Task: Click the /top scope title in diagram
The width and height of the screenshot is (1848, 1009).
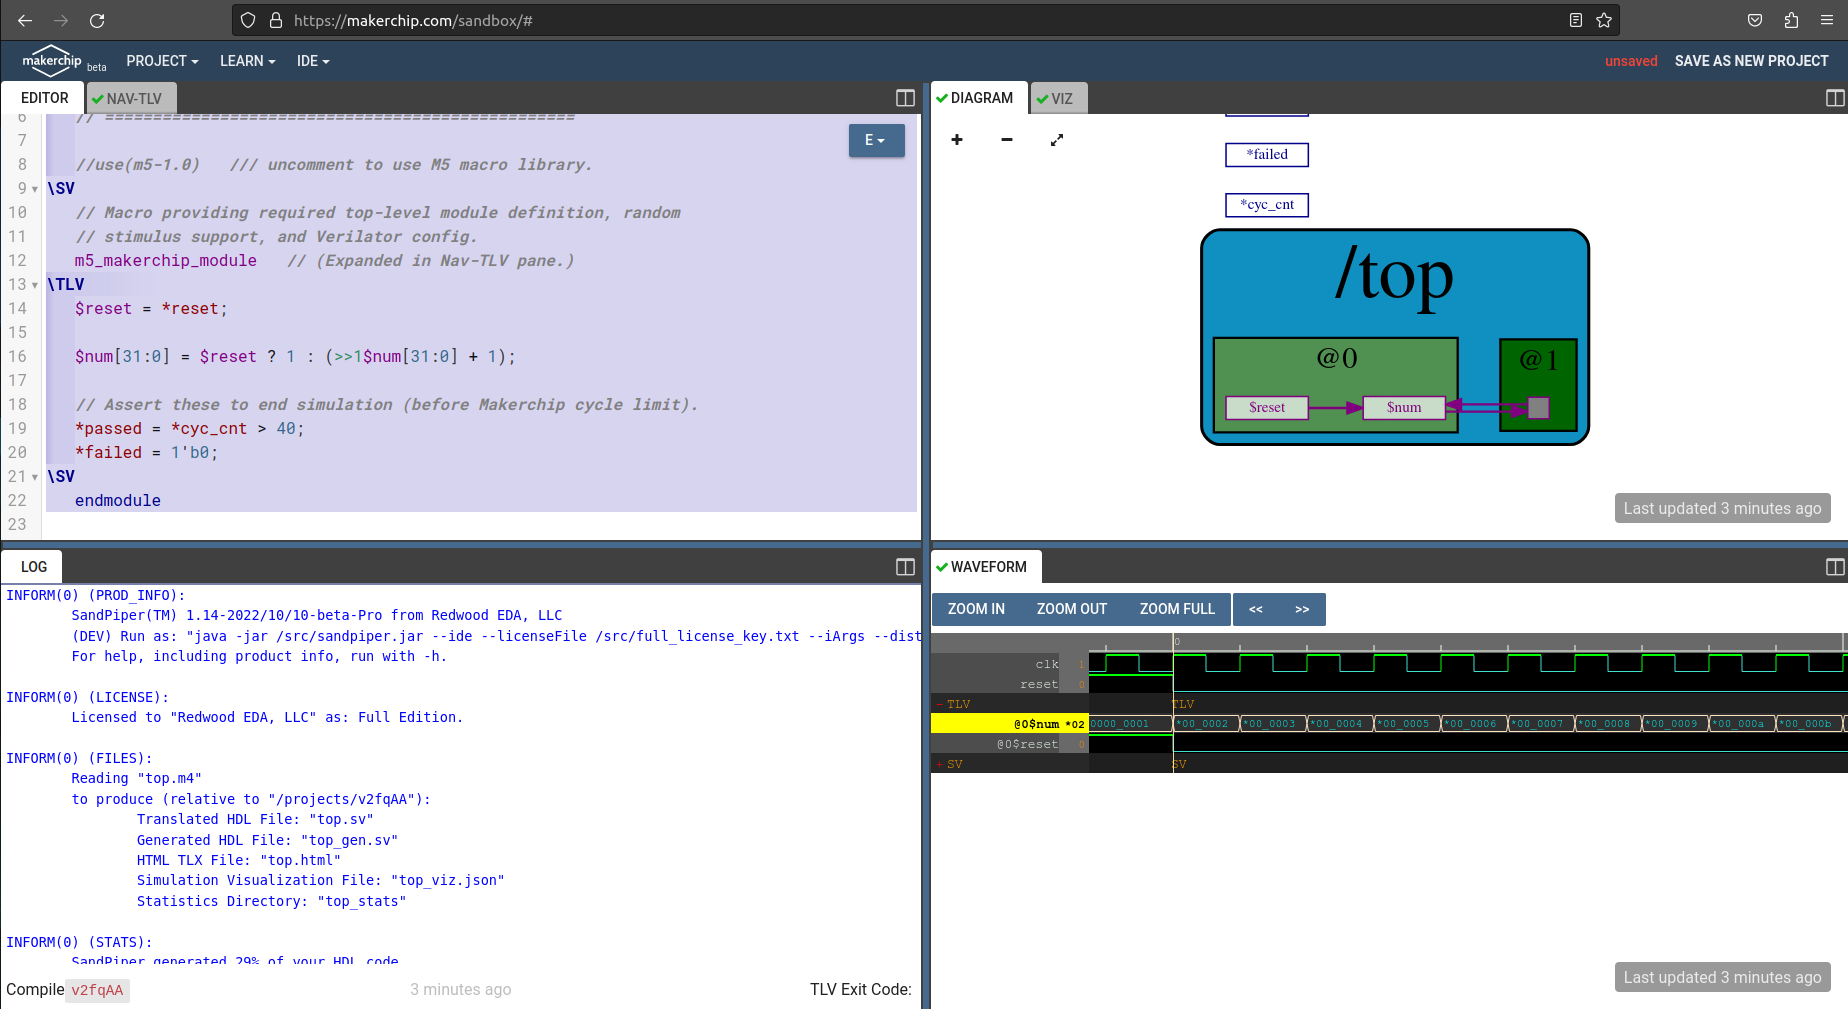Action: (x=1394, y=275)
